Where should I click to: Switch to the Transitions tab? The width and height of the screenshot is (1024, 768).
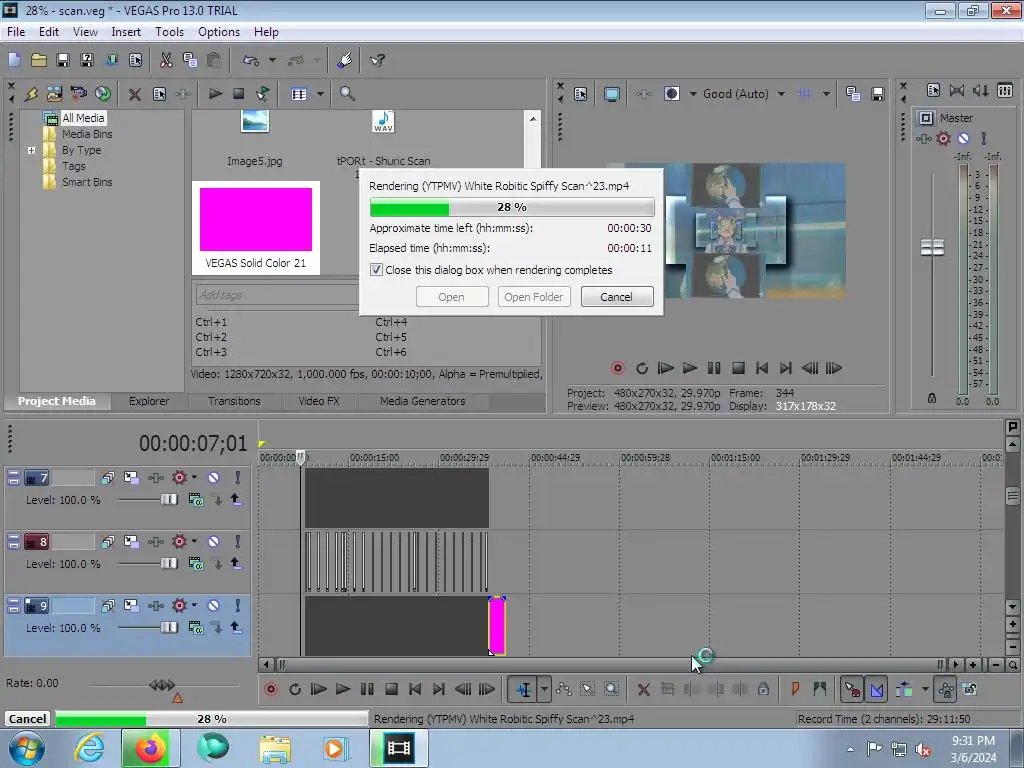[234, 401]
